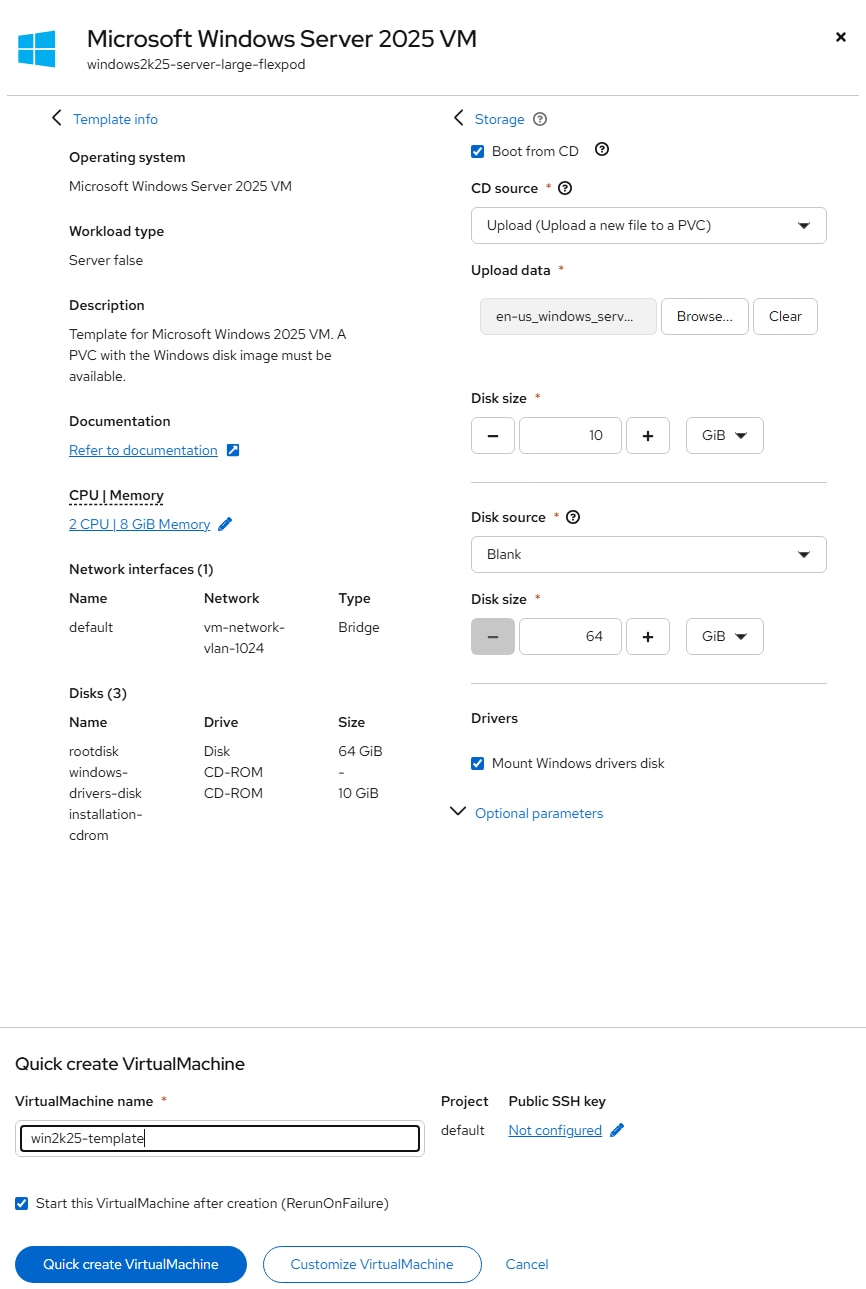The width and height of the screenshot is (866, 1289).
Task: Click Customize VirtualMachine button
Action: click(x=372, y=1264)
